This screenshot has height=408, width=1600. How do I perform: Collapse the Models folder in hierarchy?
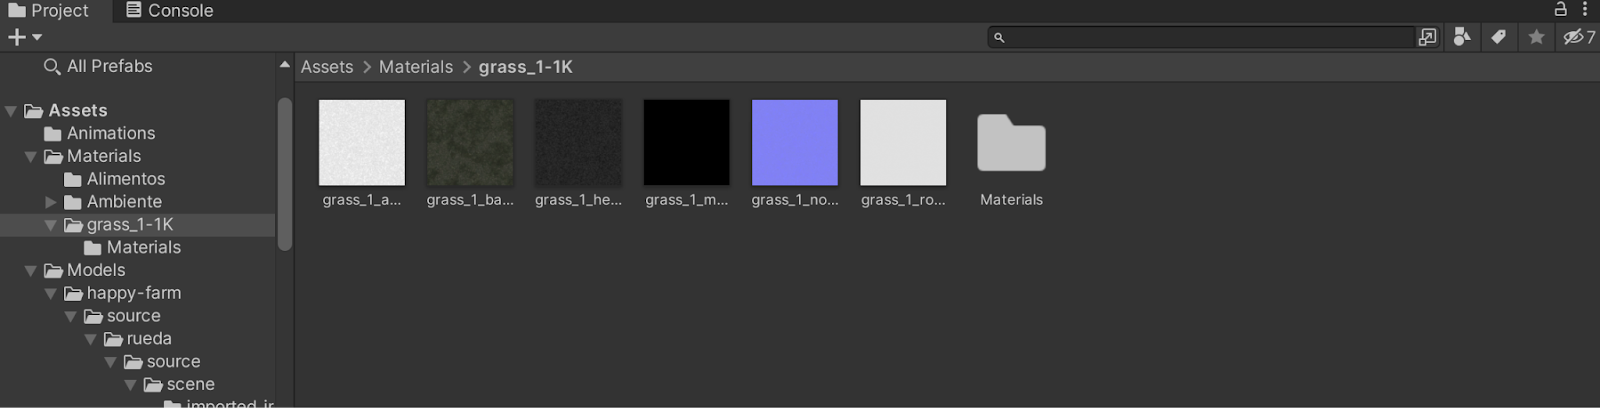[x=30, y=271]
